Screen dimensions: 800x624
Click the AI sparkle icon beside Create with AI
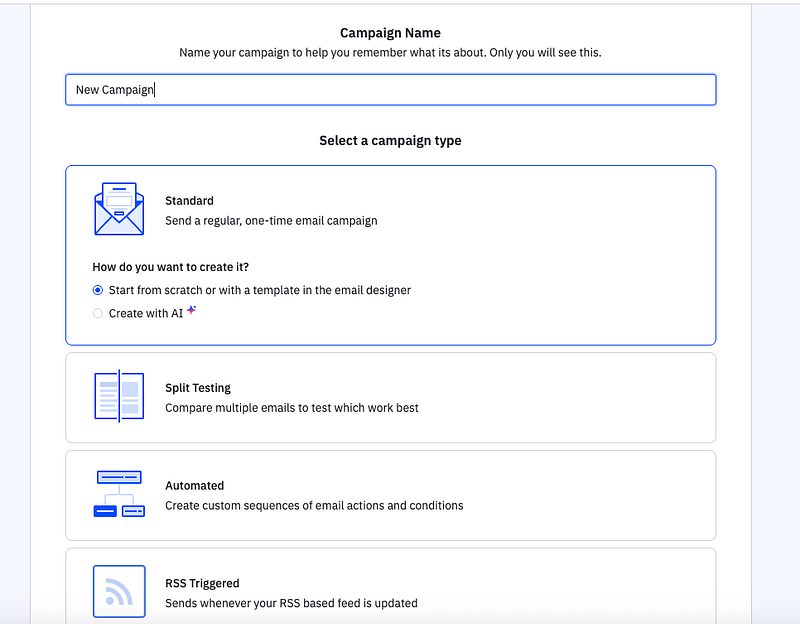click(191, 310)
